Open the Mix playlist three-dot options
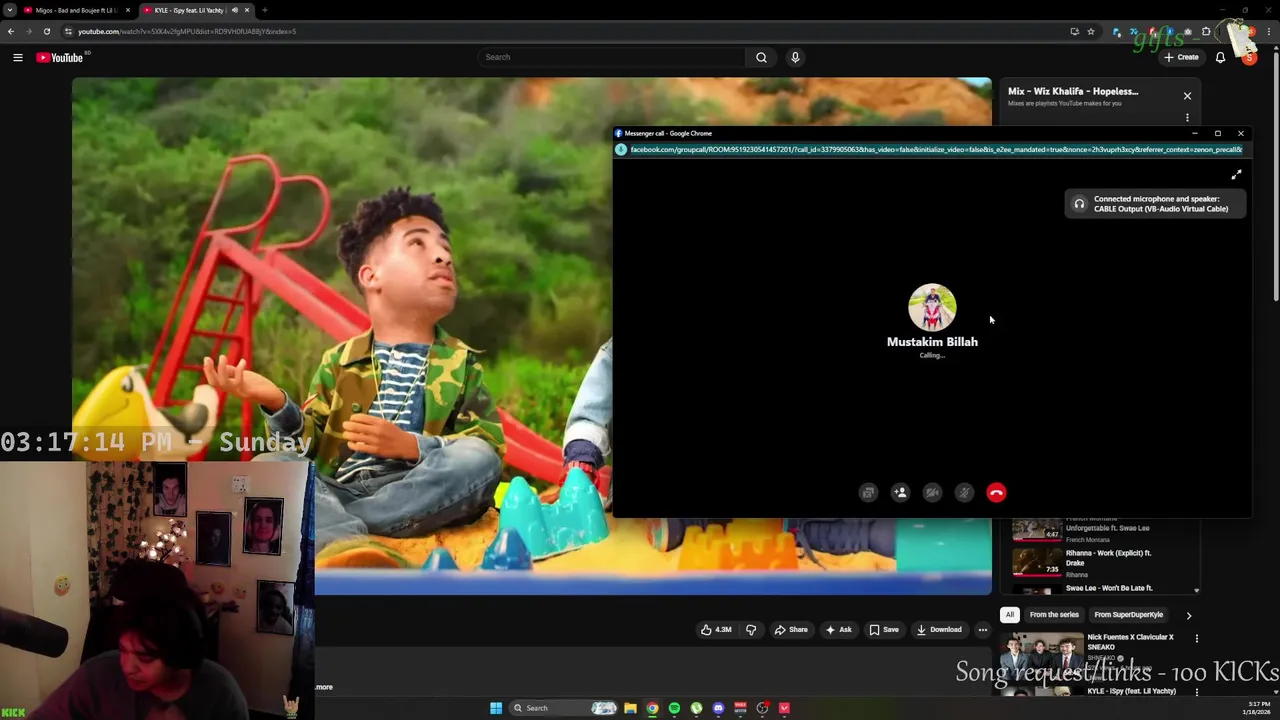The width and height of the screenshot is (1280, 720). point(1187,118)
